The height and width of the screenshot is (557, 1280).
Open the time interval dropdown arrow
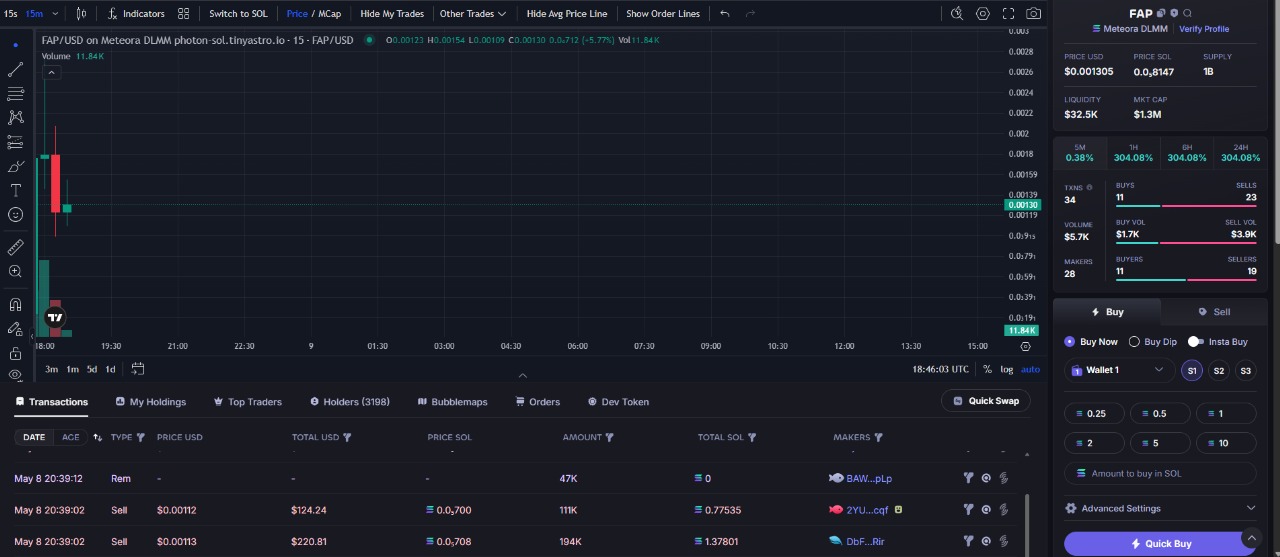pyautogui.click(x=54, y=14)
